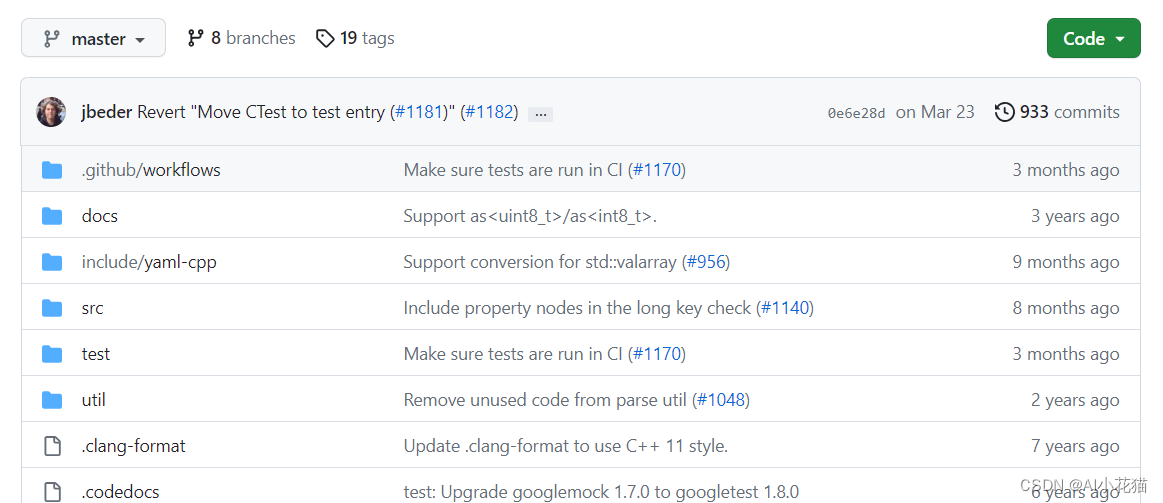Image resolution: width=1163 pixels, height=503 pixels.
Task: Click the .codedocs file icon
Action: (x=52, y=491)
